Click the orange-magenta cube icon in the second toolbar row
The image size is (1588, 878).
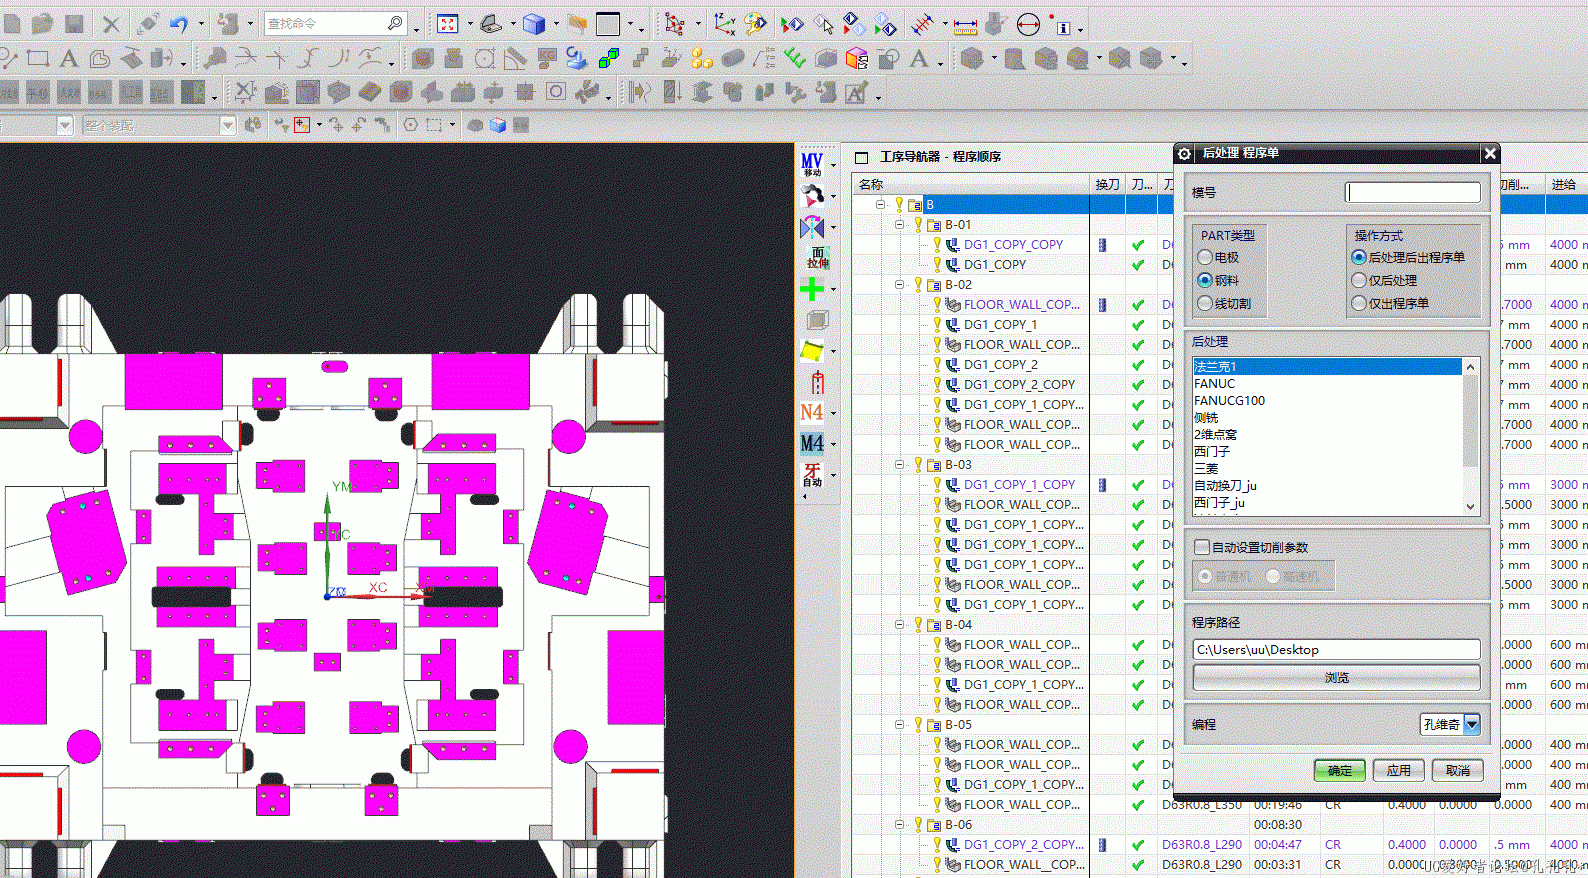point(857,58)
